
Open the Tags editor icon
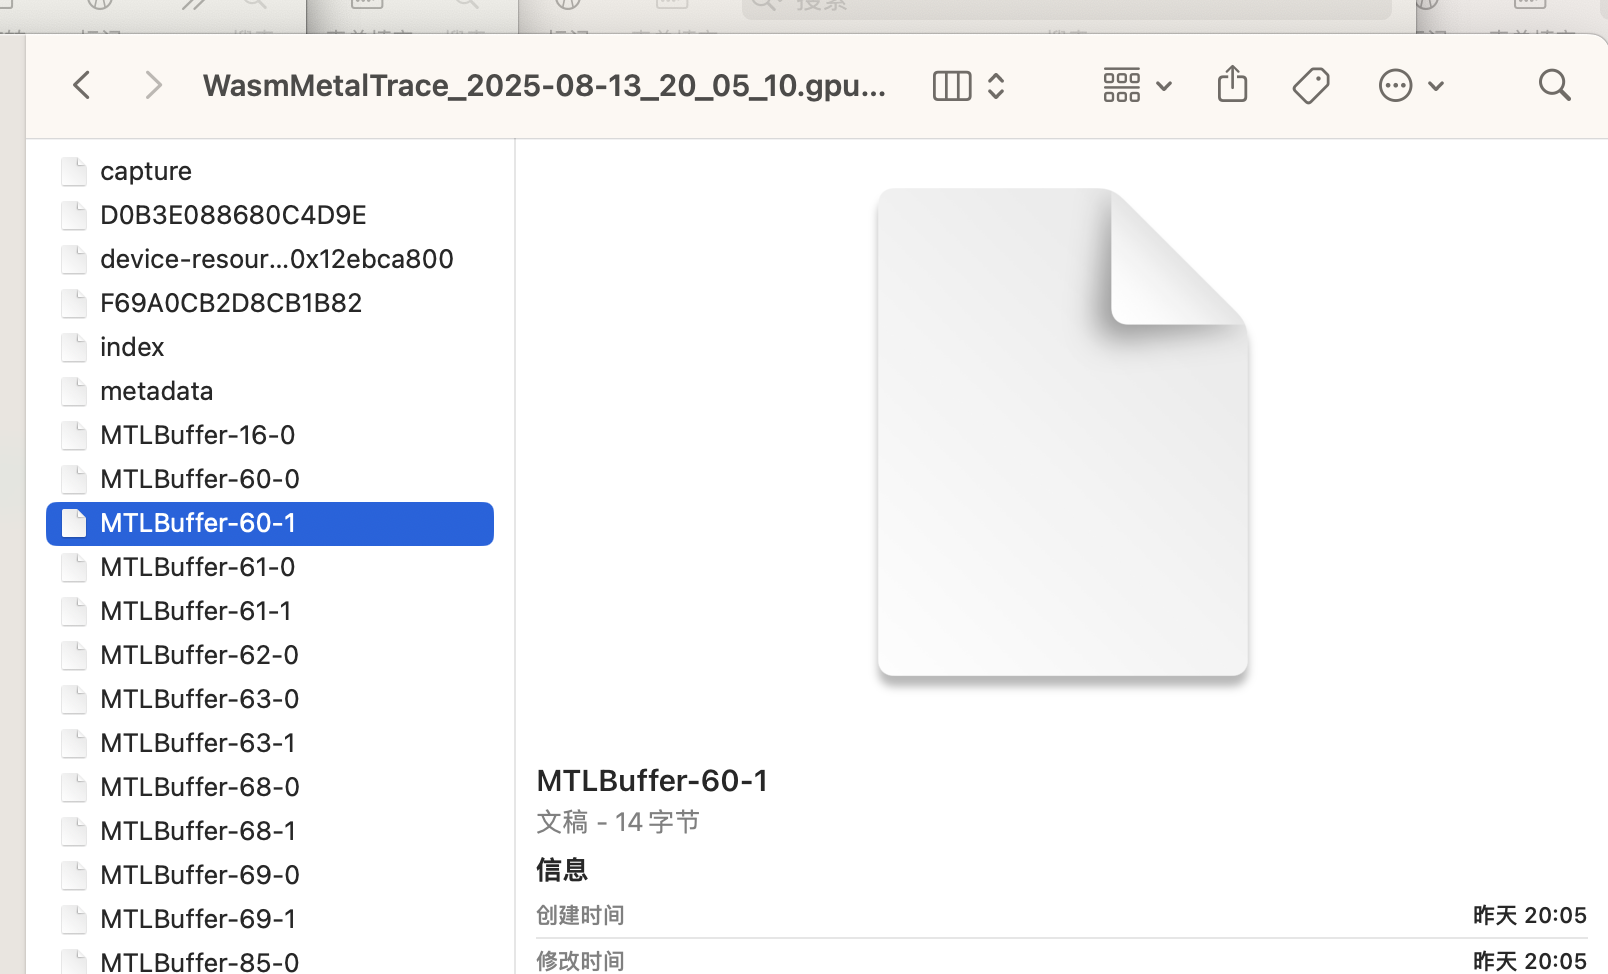coord(1310,86)
